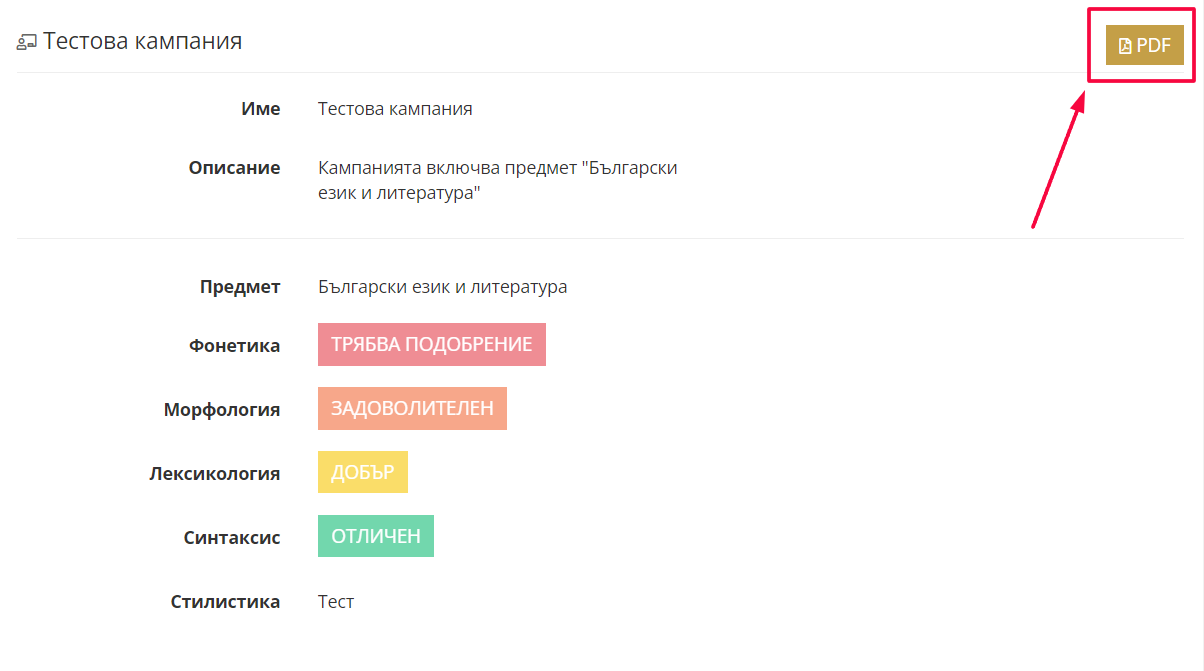Click the 'Описание' field label
This screenshot has height=671, width=1204.
click(234, 168)
